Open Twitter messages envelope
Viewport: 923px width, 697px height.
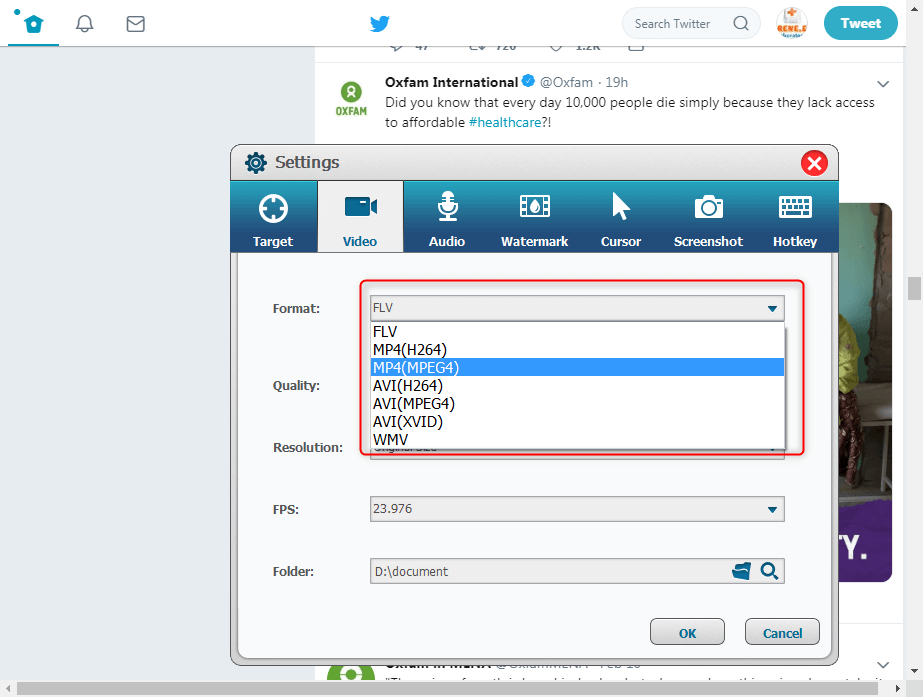[x=136, y=24]
